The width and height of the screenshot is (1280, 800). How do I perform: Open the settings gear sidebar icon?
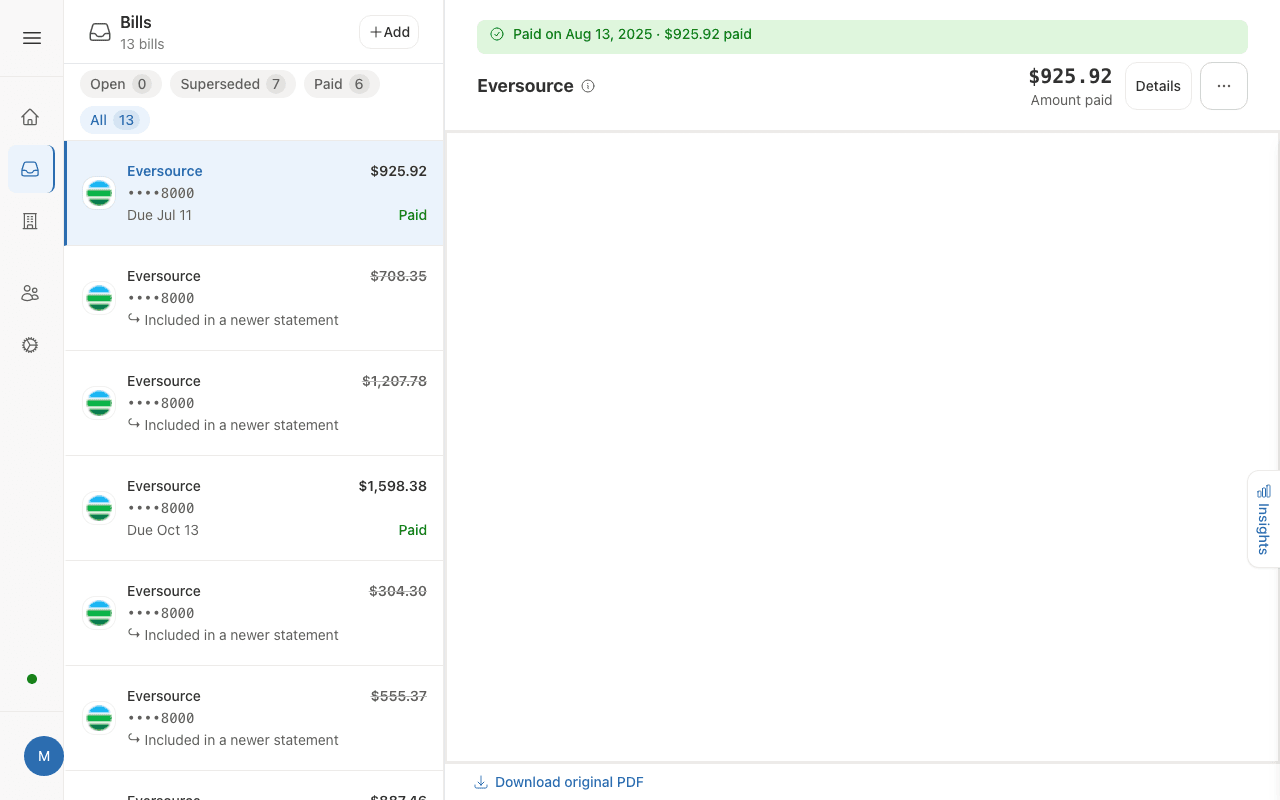(x=30, y=345)
